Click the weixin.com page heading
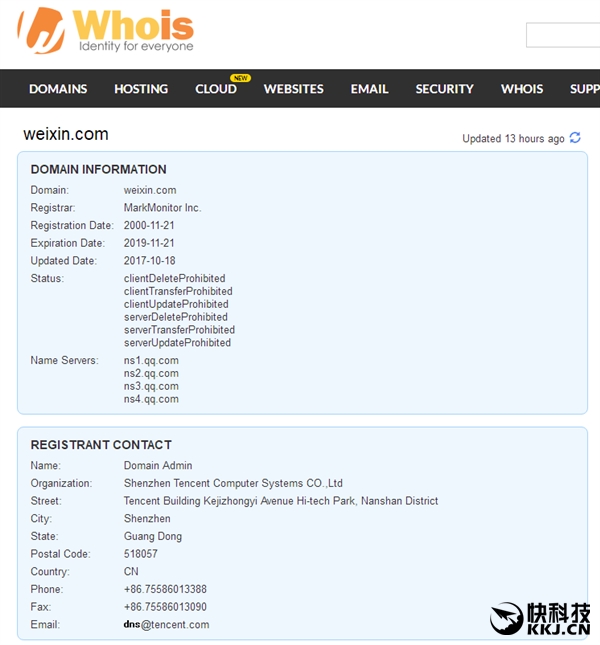This screenshot has height=645, width=600. click(x=66, y=134)
